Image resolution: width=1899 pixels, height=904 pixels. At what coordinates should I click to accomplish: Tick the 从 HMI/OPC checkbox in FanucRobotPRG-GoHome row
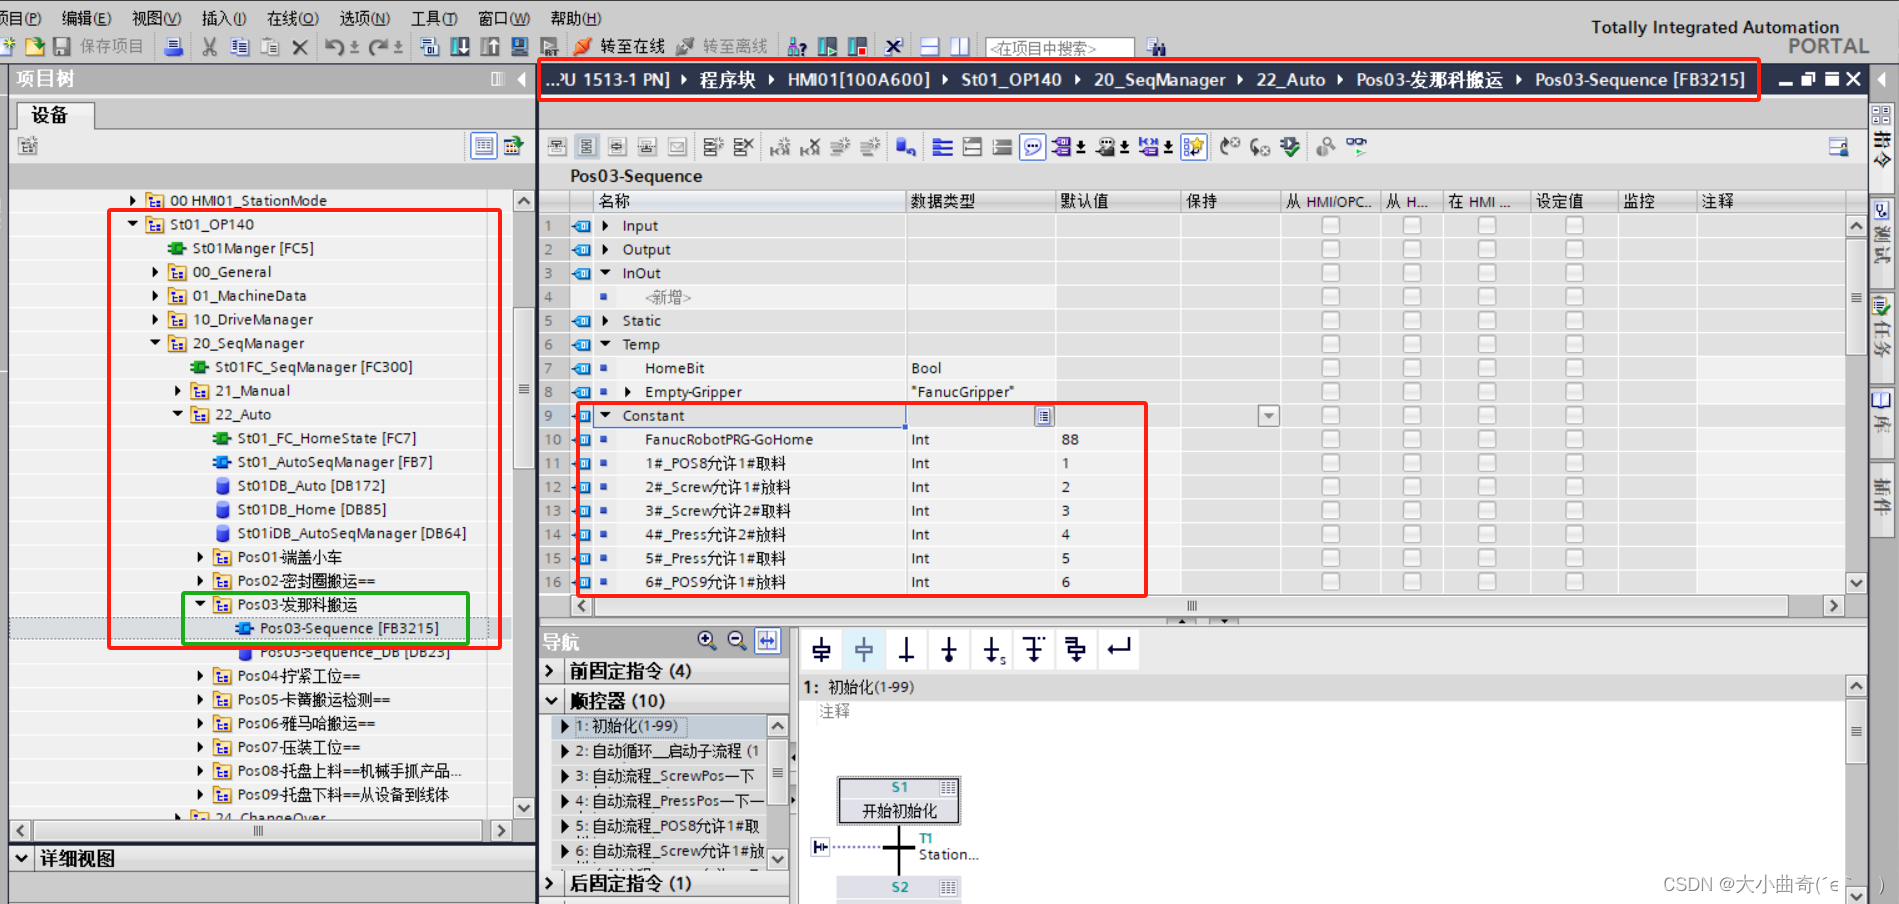pos(1330,439)
